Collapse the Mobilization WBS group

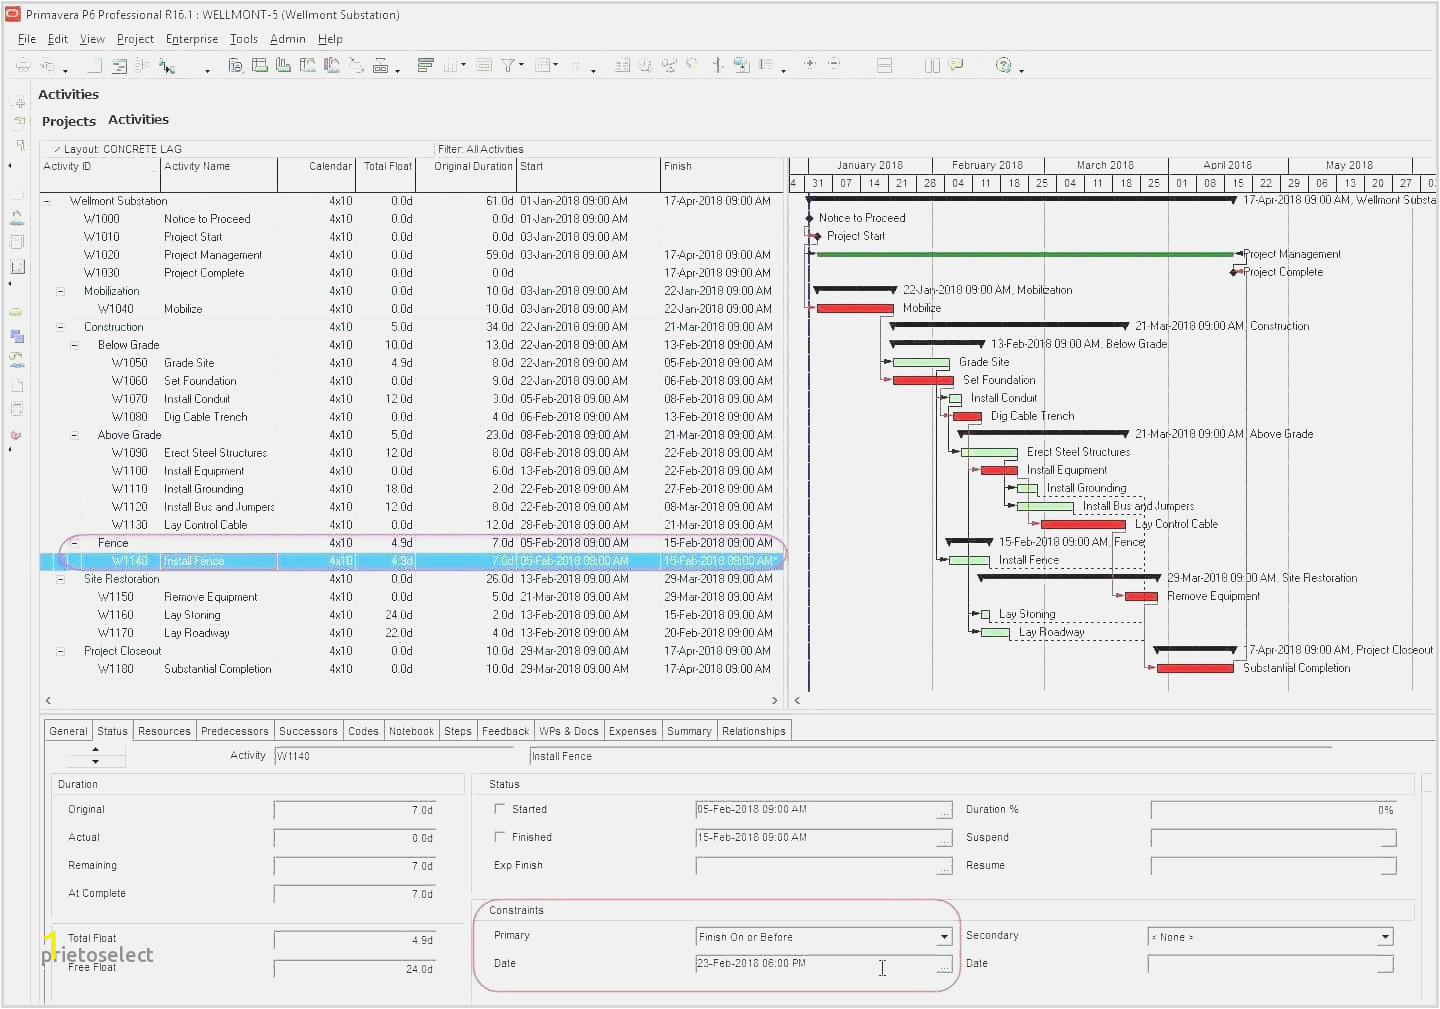click(x=60, y=291)
